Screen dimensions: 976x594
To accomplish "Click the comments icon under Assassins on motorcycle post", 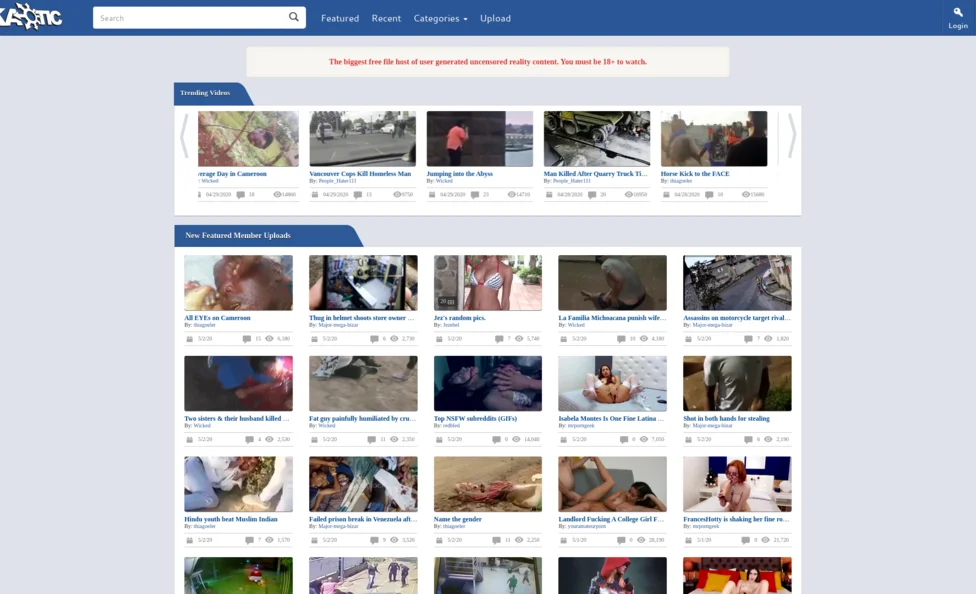I will (748, 339).
